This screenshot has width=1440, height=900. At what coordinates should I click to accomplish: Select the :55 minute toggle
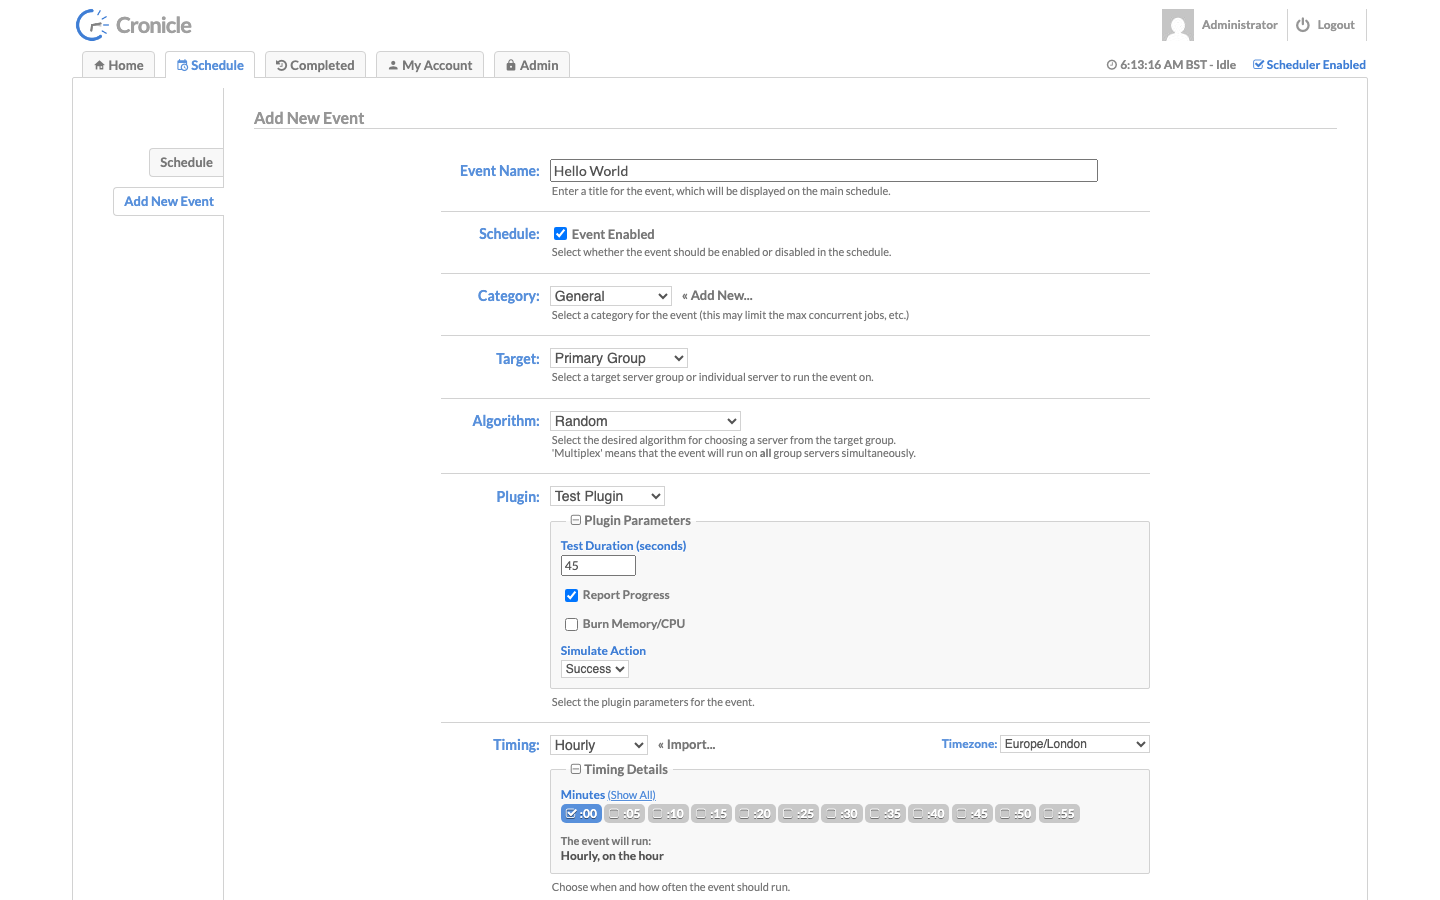point(1059,814)
